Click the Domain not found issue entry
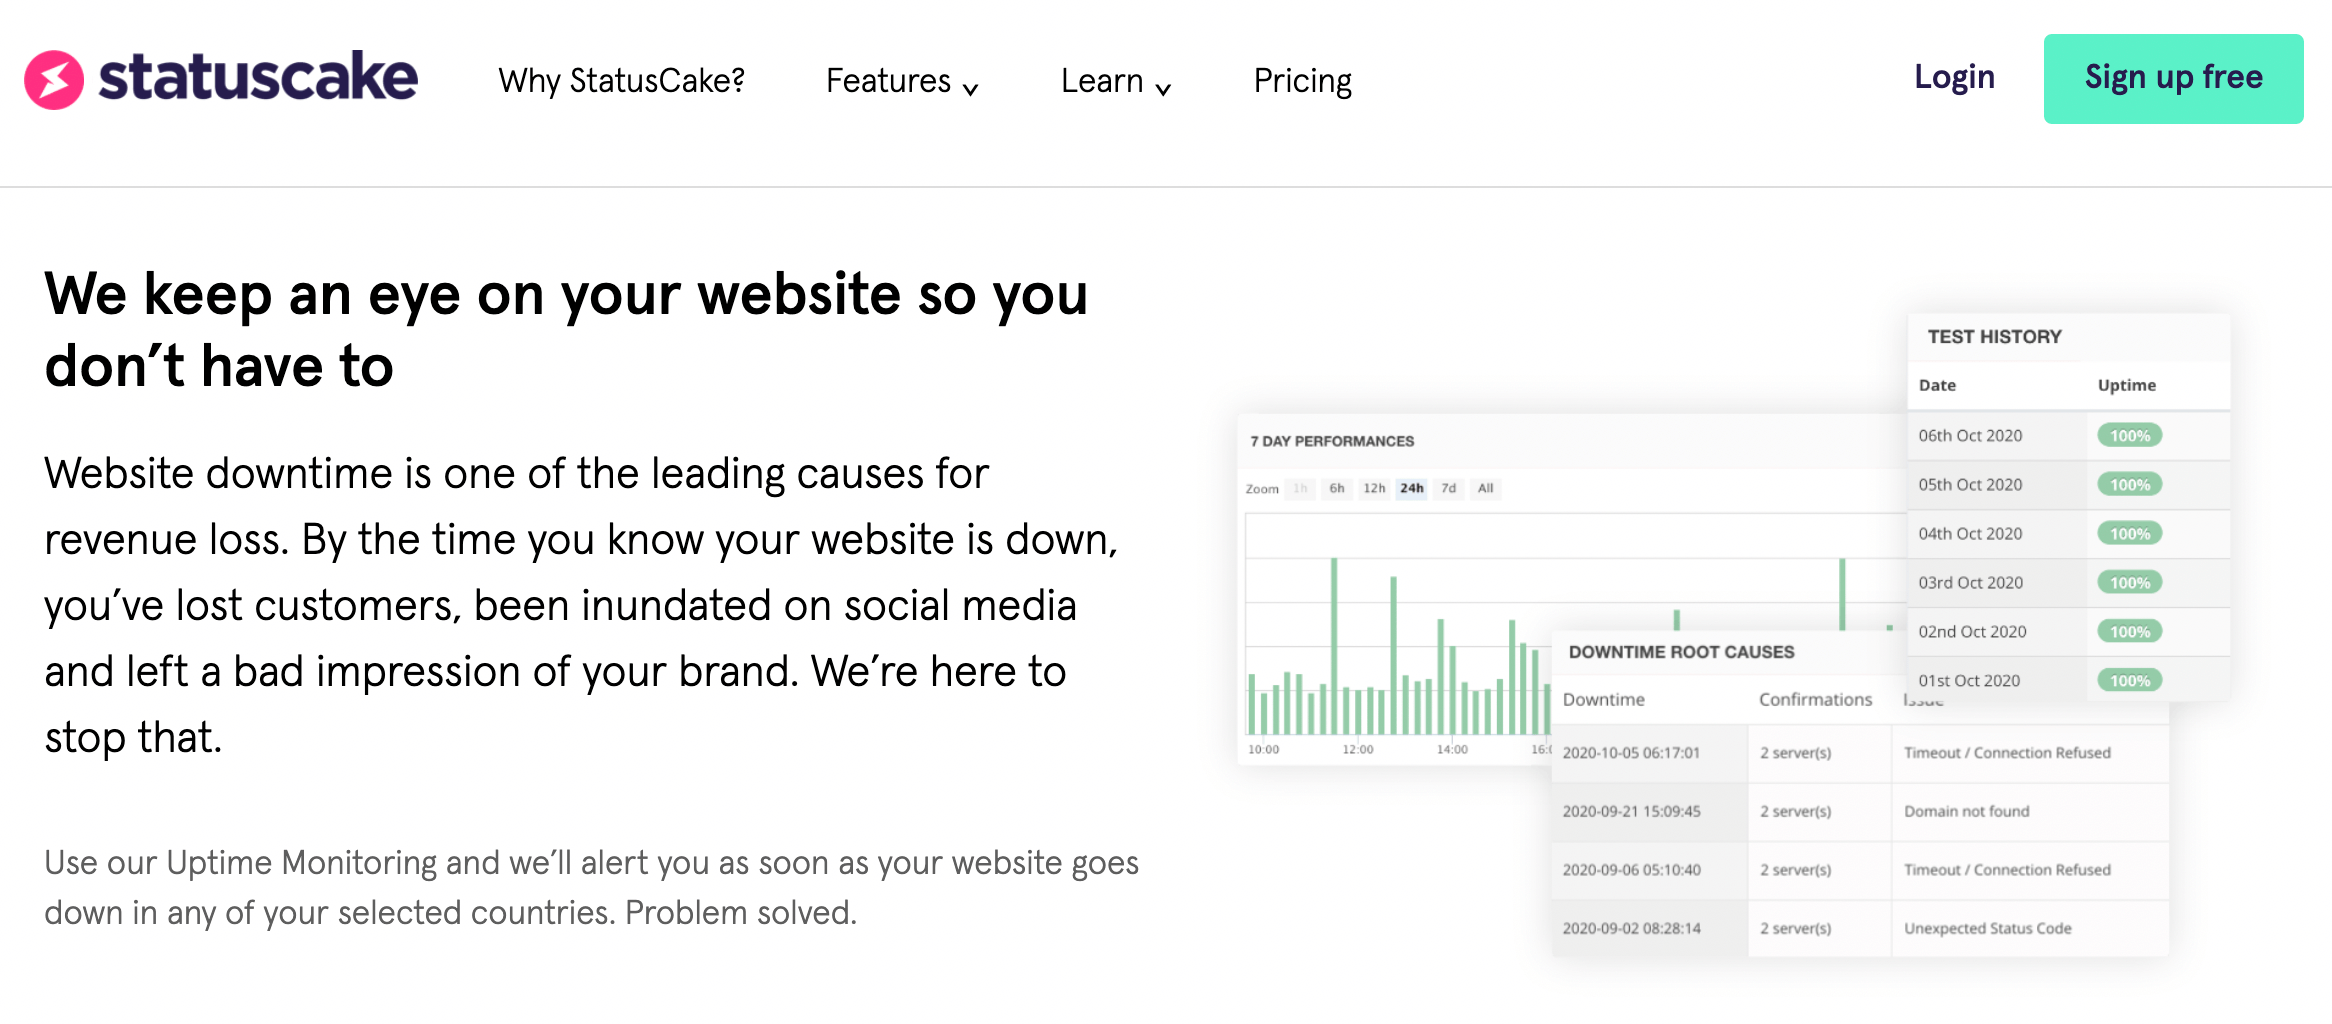2332x1024 pixels. click(1966, 811)
